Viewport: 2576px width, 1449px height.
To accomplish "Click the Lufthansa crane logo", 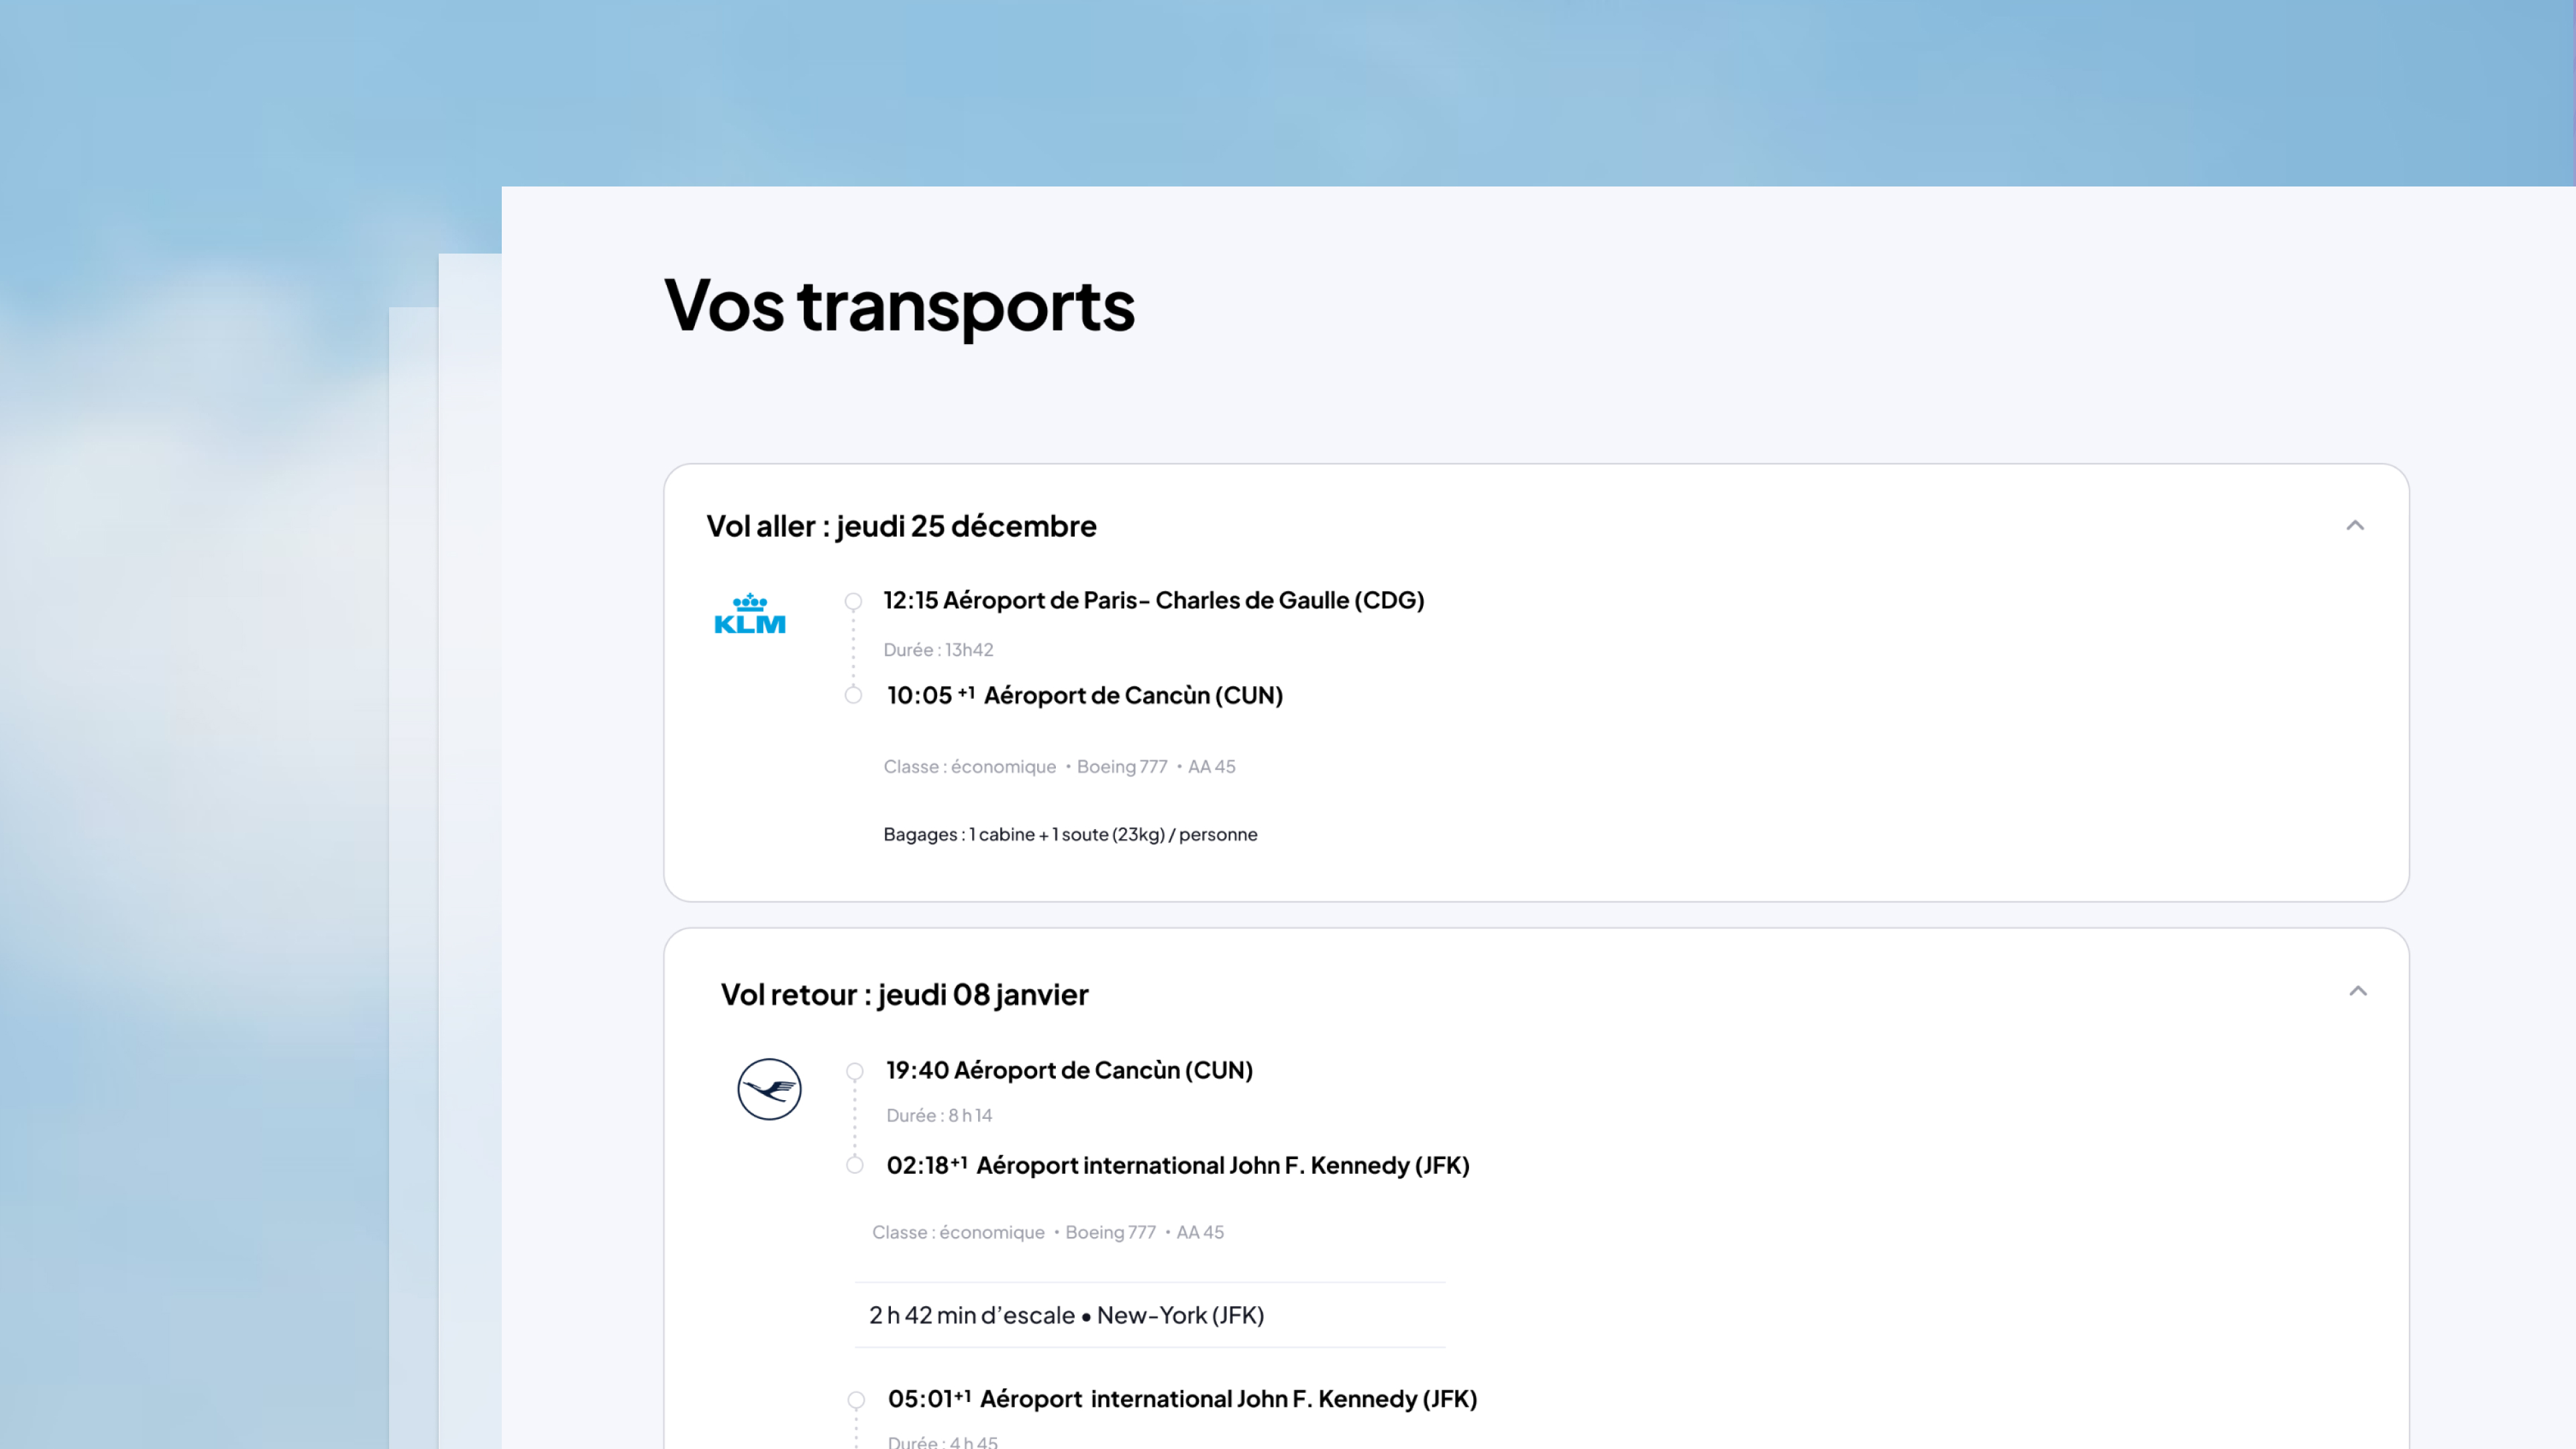I will tap(769, 1089).
